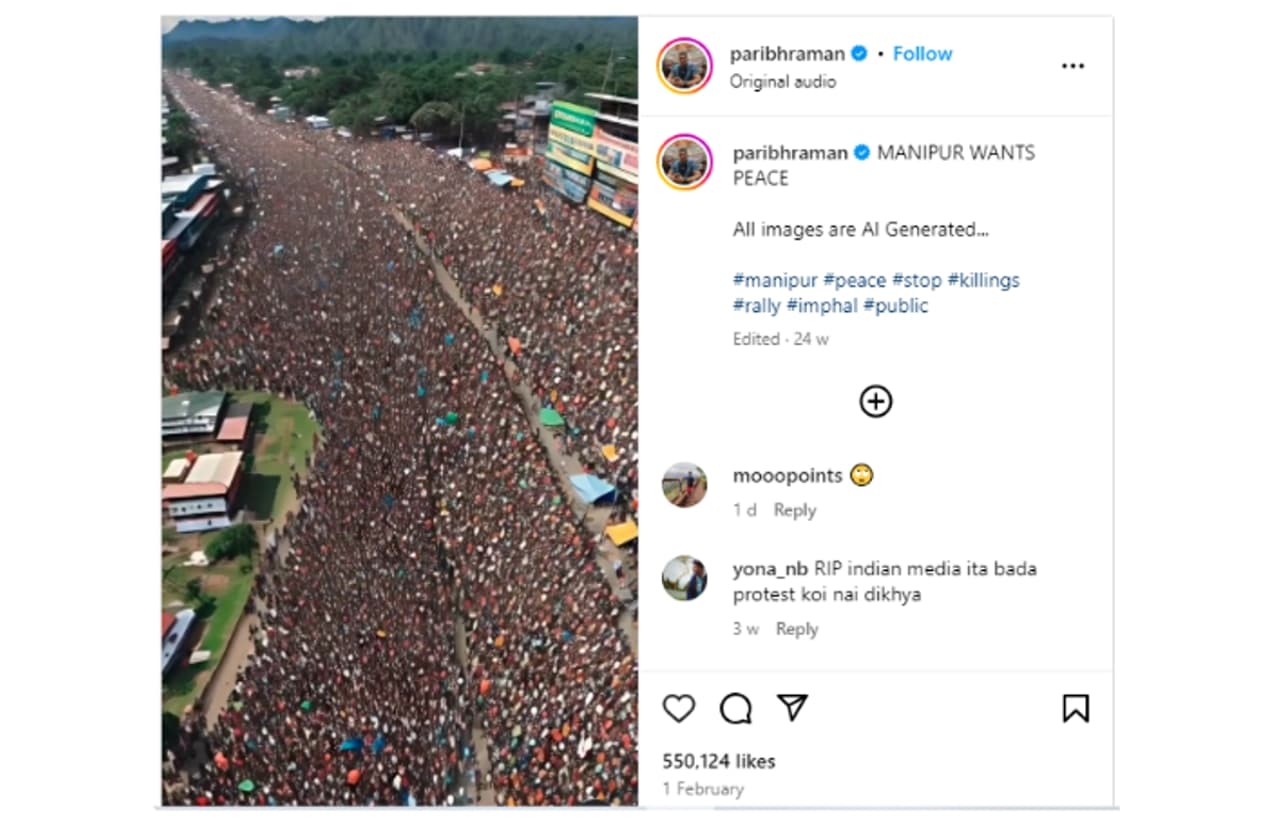
Task: Click the Original audio link
Action: point(783,82)
